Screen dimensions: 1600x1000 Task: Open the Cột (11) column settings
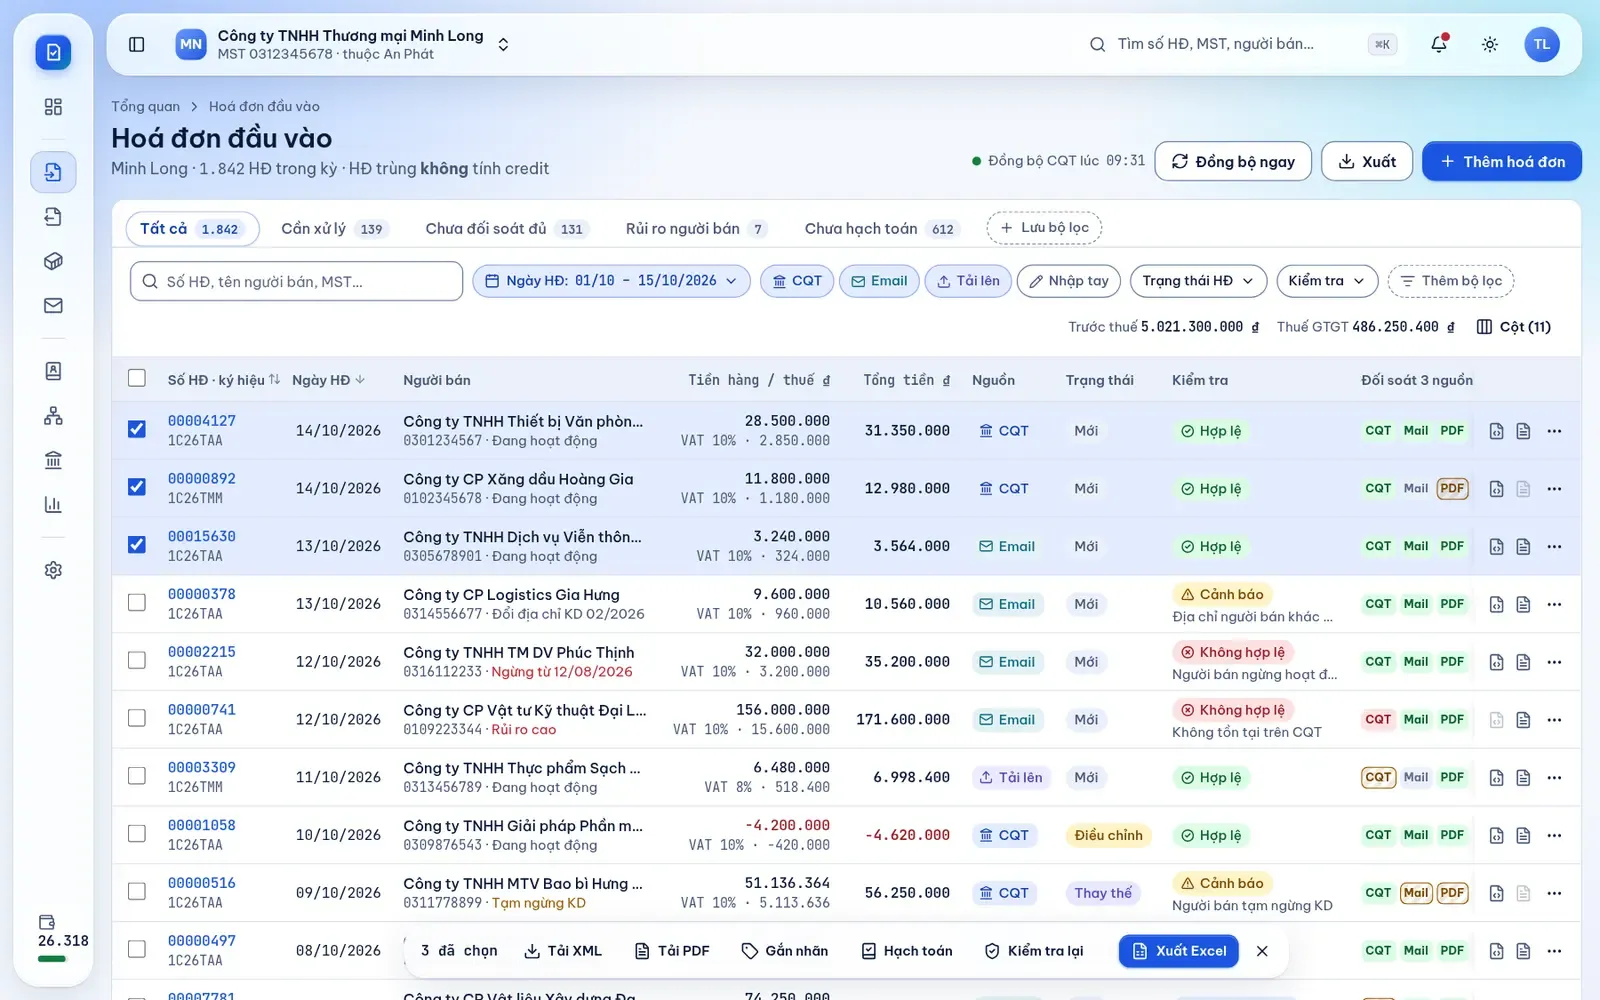click(x=1514, y=327)
